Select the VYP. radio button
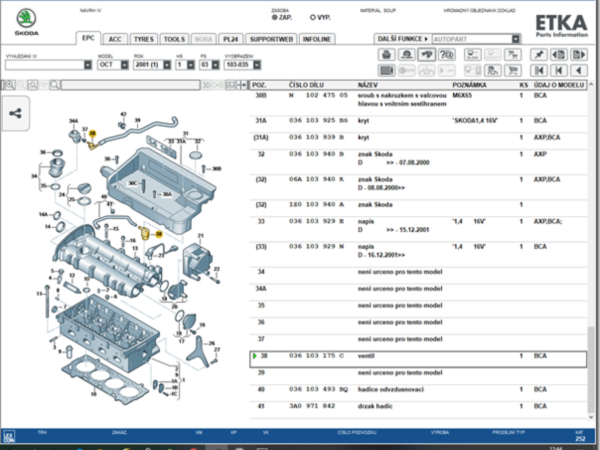This screenshot has width=600, height=450. click(x=312, y=17)
